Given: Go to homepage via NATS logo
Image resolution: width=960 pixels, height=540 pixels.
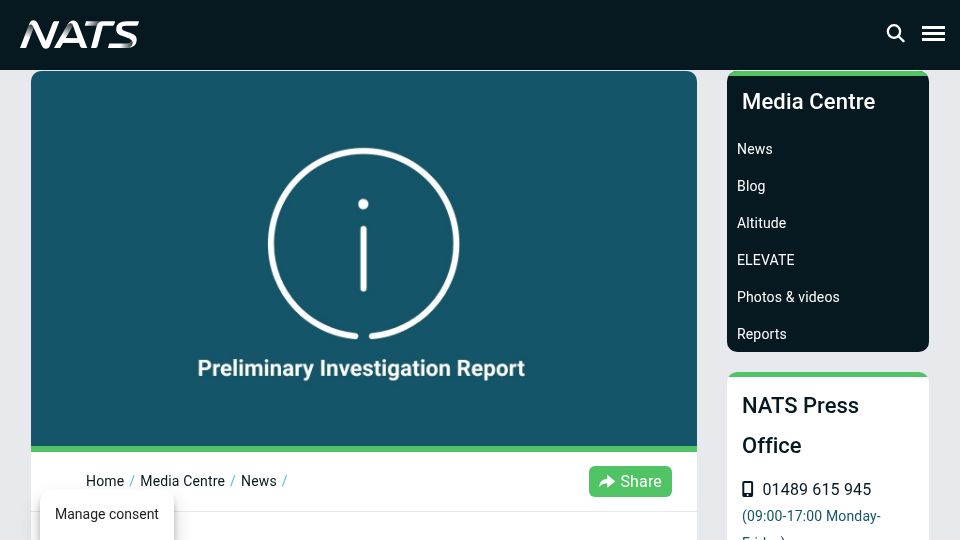Looking at the screenshot, I should coord(80,34).
